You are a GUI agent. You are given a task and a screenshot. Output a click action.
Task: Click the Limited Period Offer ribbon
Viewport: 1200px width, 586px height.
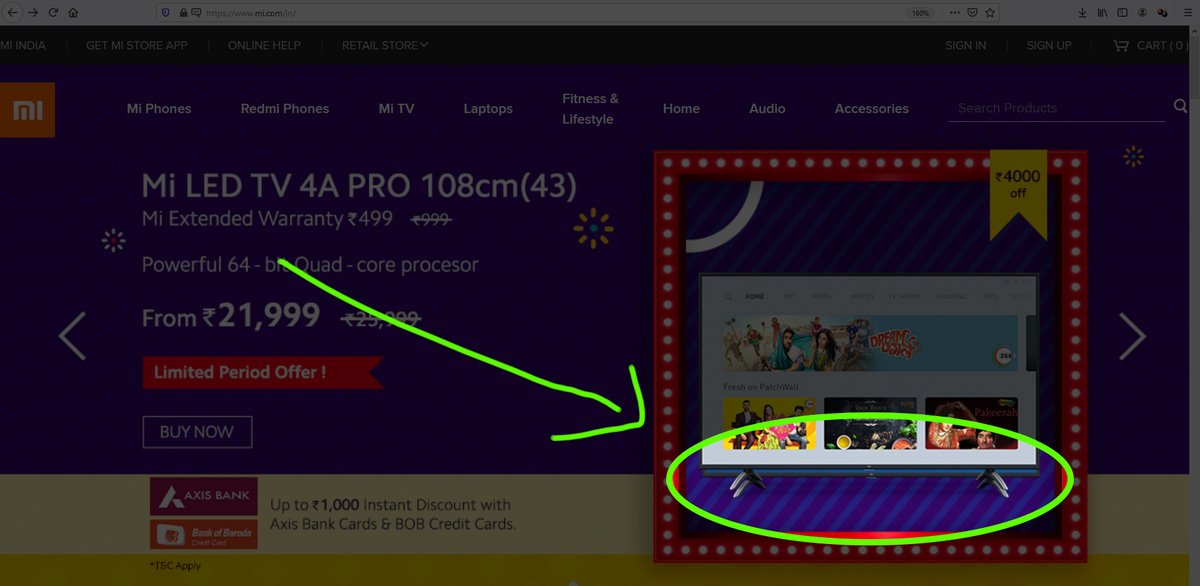click(x=262, y=372)
